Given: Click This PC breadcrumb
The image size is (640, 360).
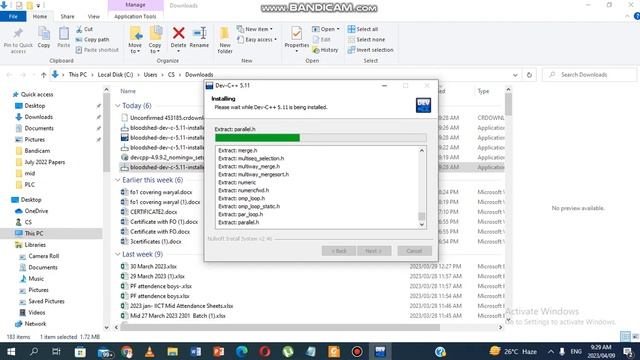Looking at the screenshot, I should pos(78,75).
